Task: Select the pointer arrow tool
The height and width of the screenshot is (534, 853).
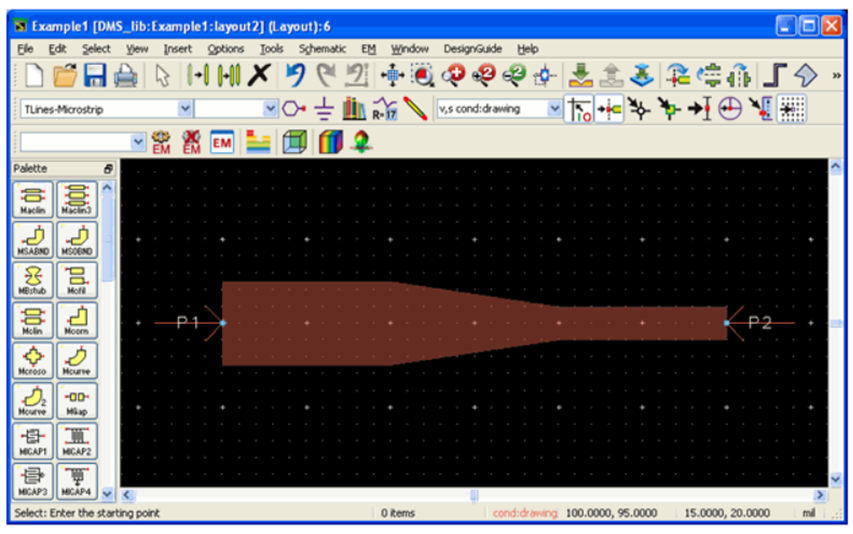Action: pyautogui.click(x=162, y=75)
